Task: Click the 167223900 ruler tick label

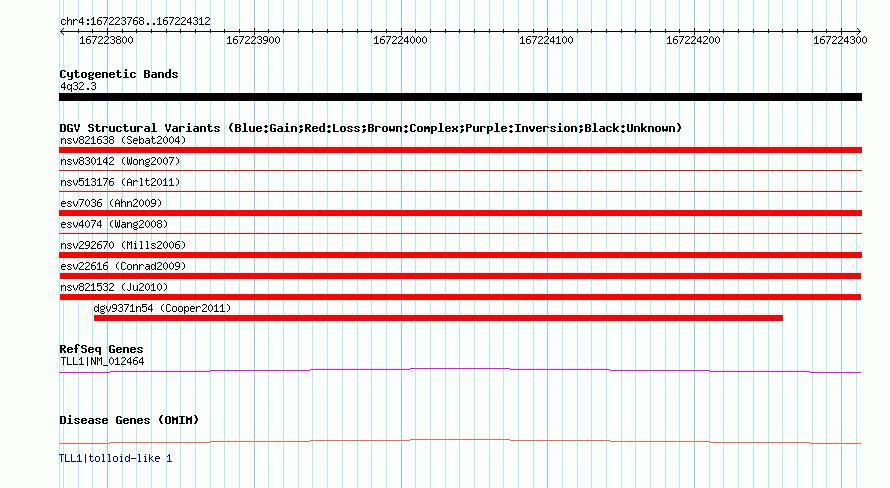Action: click(x=253, y=40)
